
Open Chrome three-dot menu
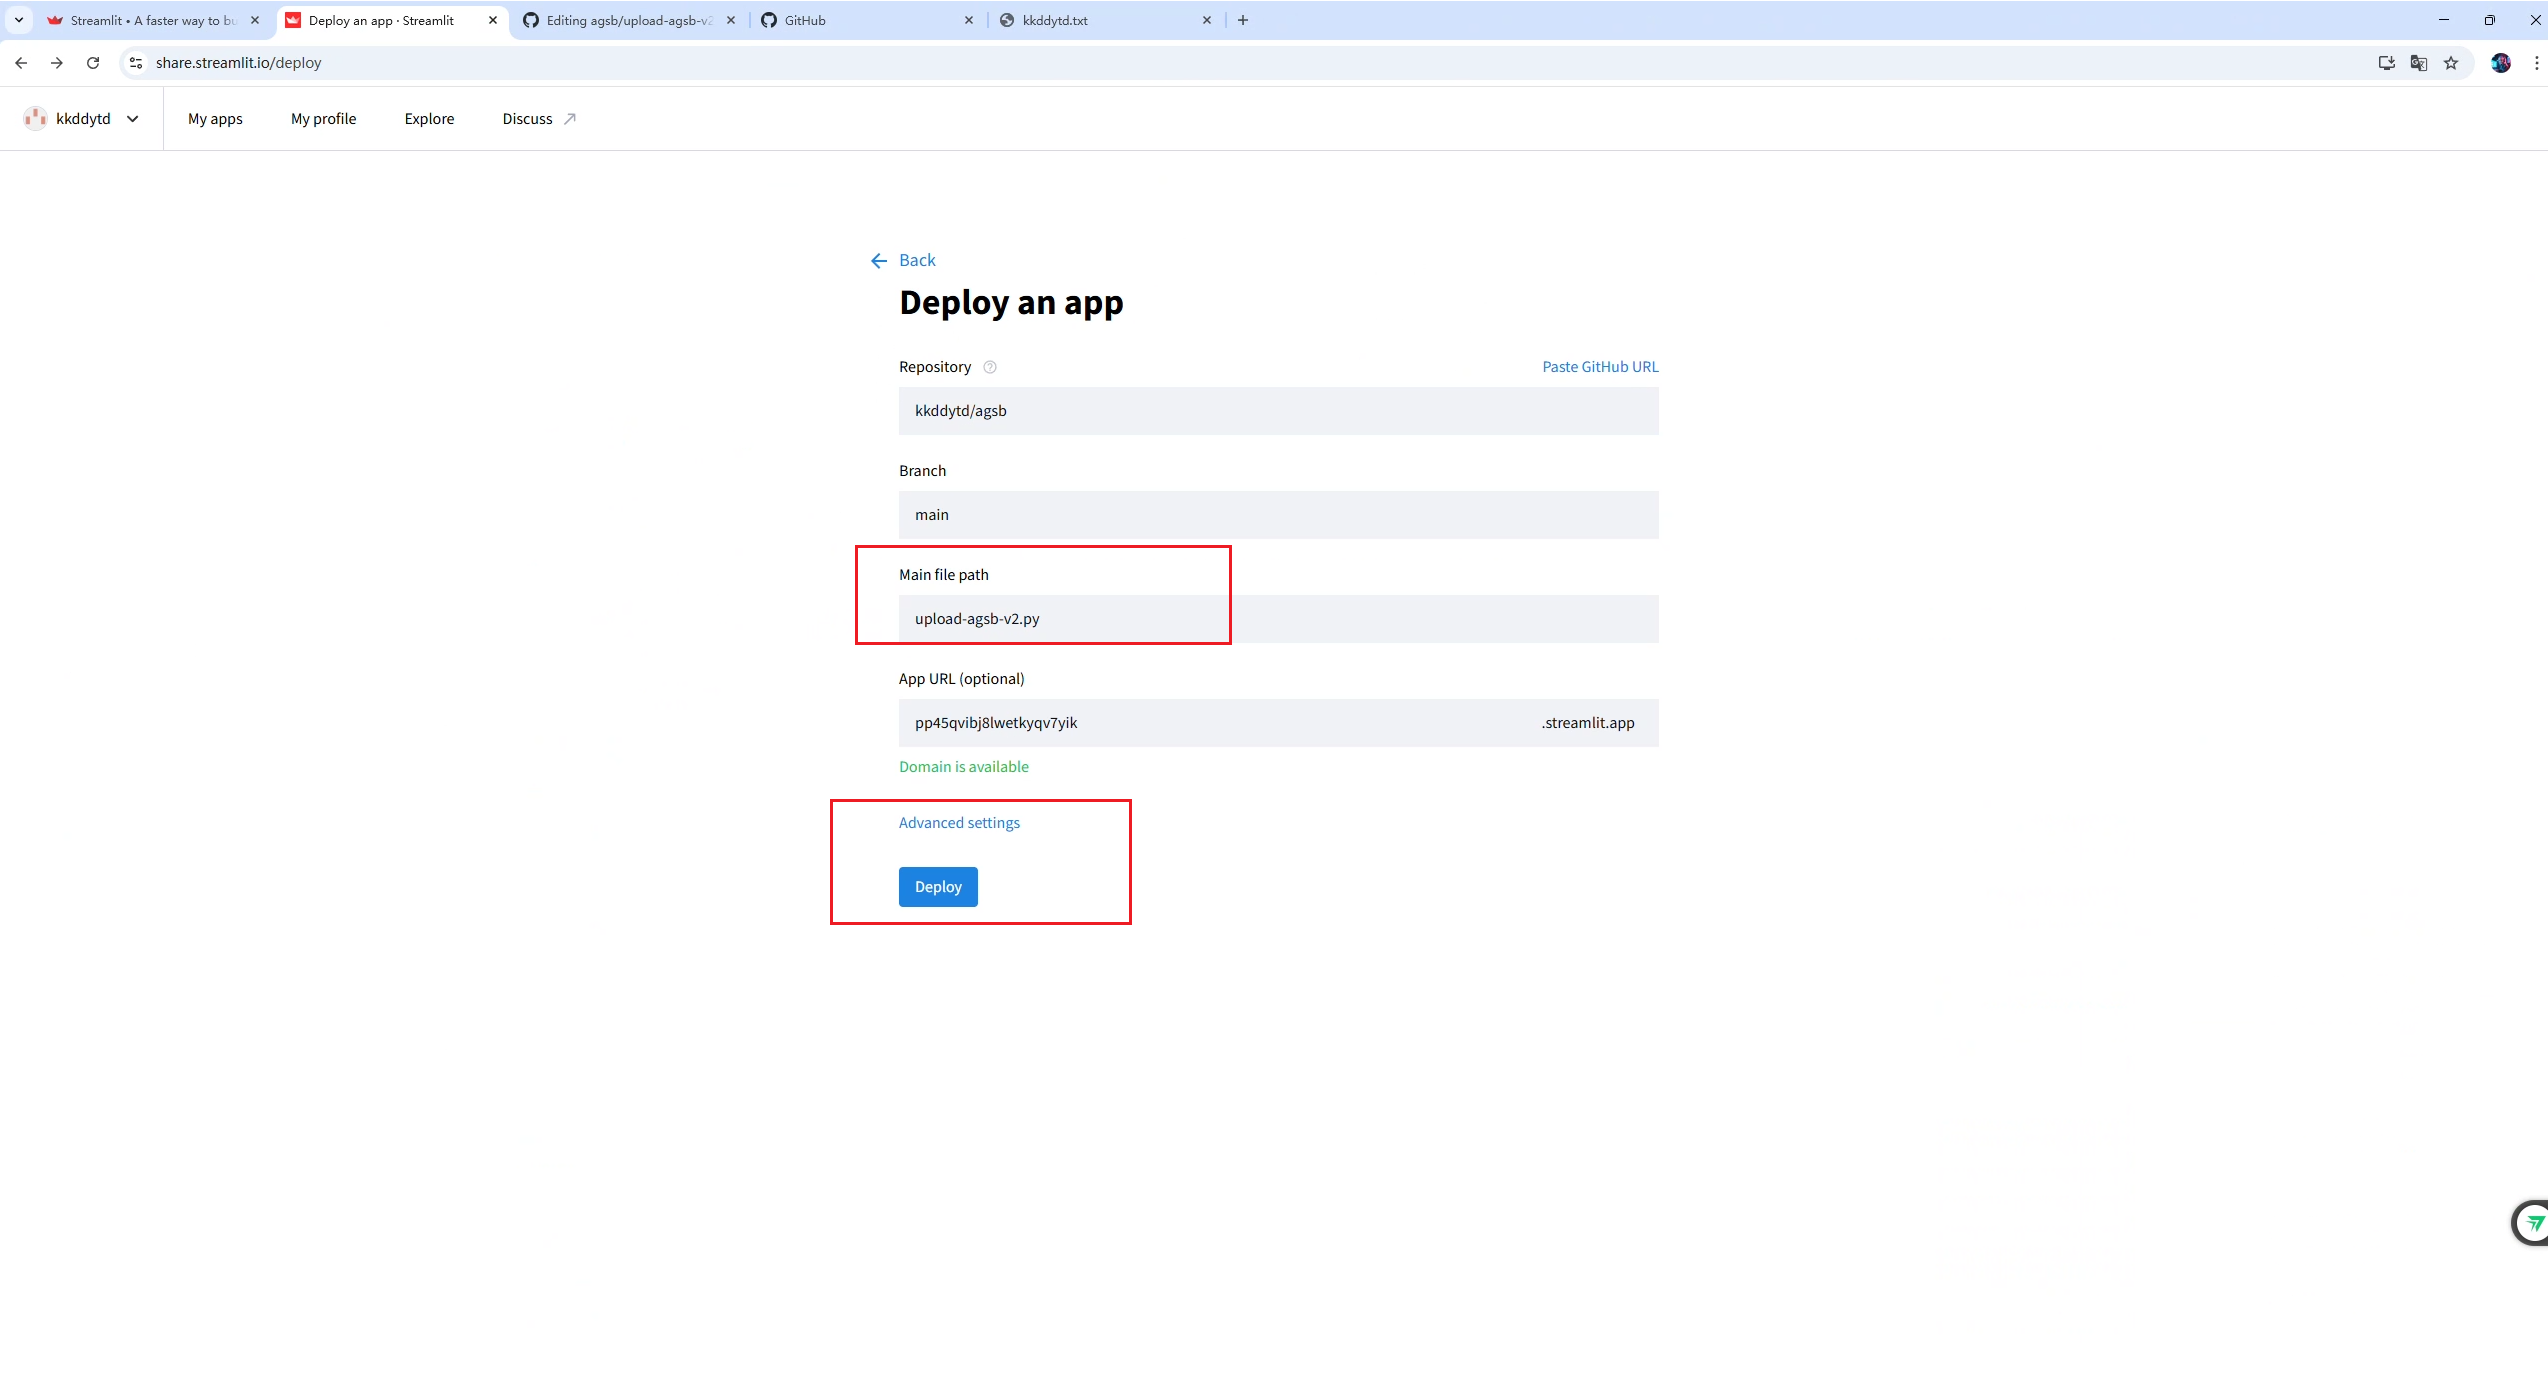coord(2536,63)
